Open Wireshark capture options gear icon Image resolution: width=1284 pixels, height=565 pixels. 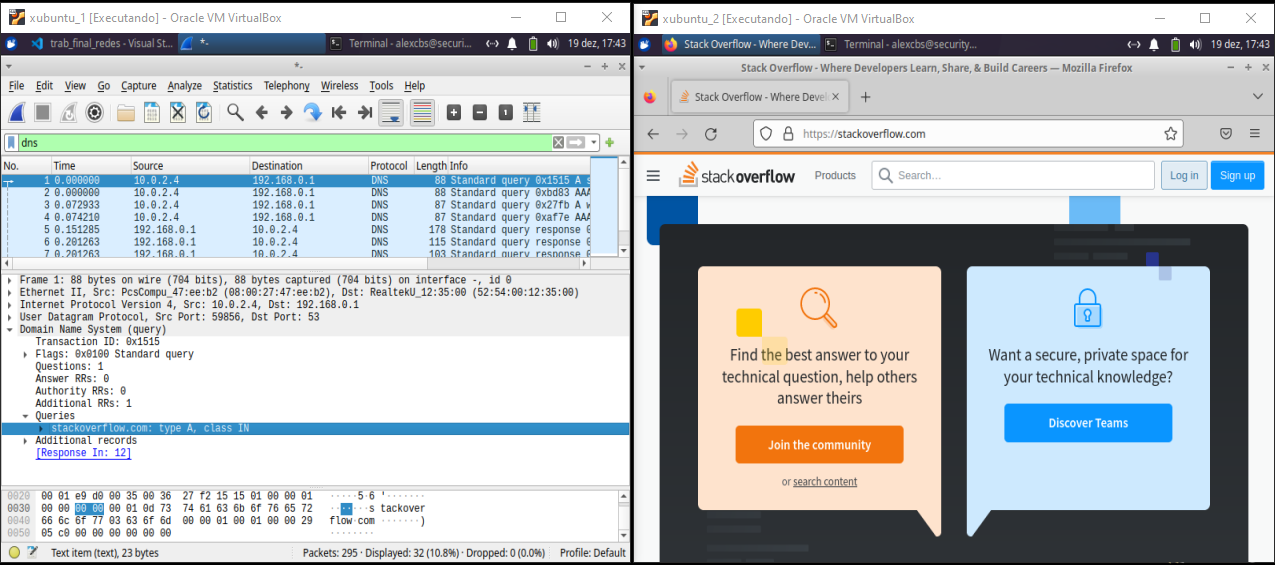click(95, 112)
